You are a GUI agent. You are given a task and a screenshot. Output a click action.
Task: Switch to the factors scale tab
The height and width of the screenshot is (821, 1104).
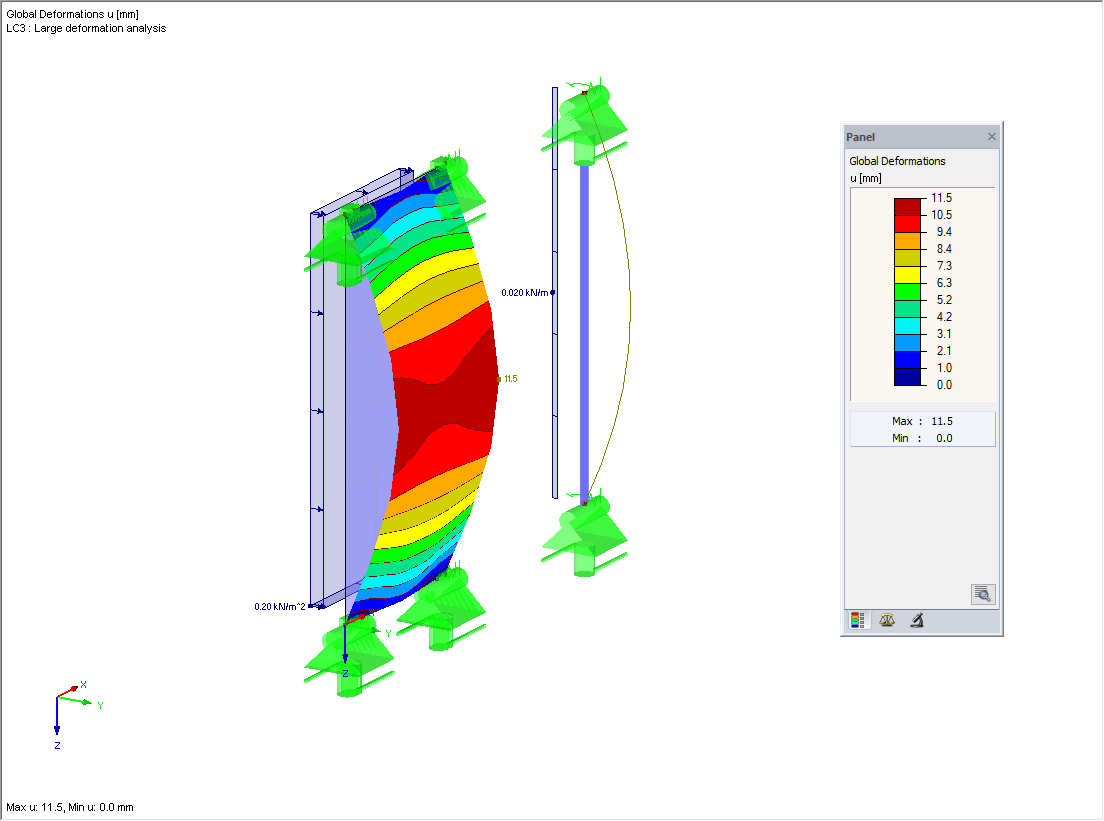[887, 620]
